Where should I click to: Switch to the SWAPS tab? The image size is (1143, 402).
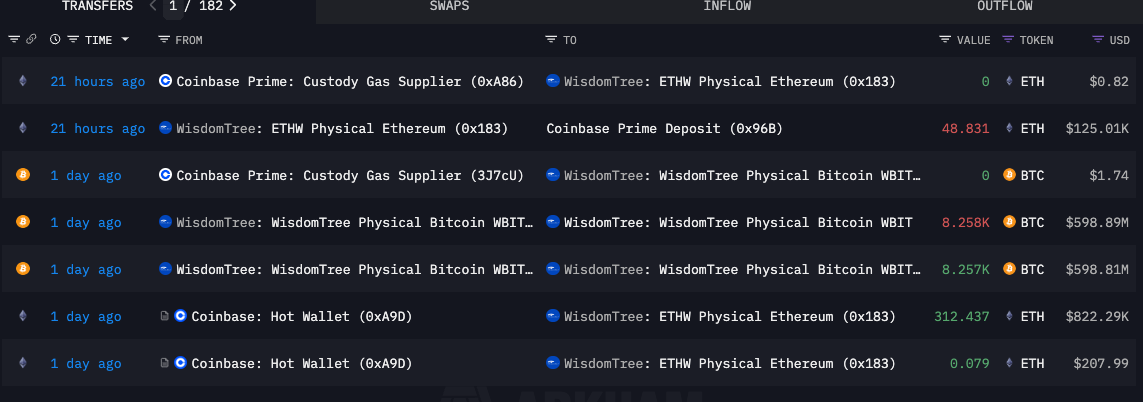point(449,6)
